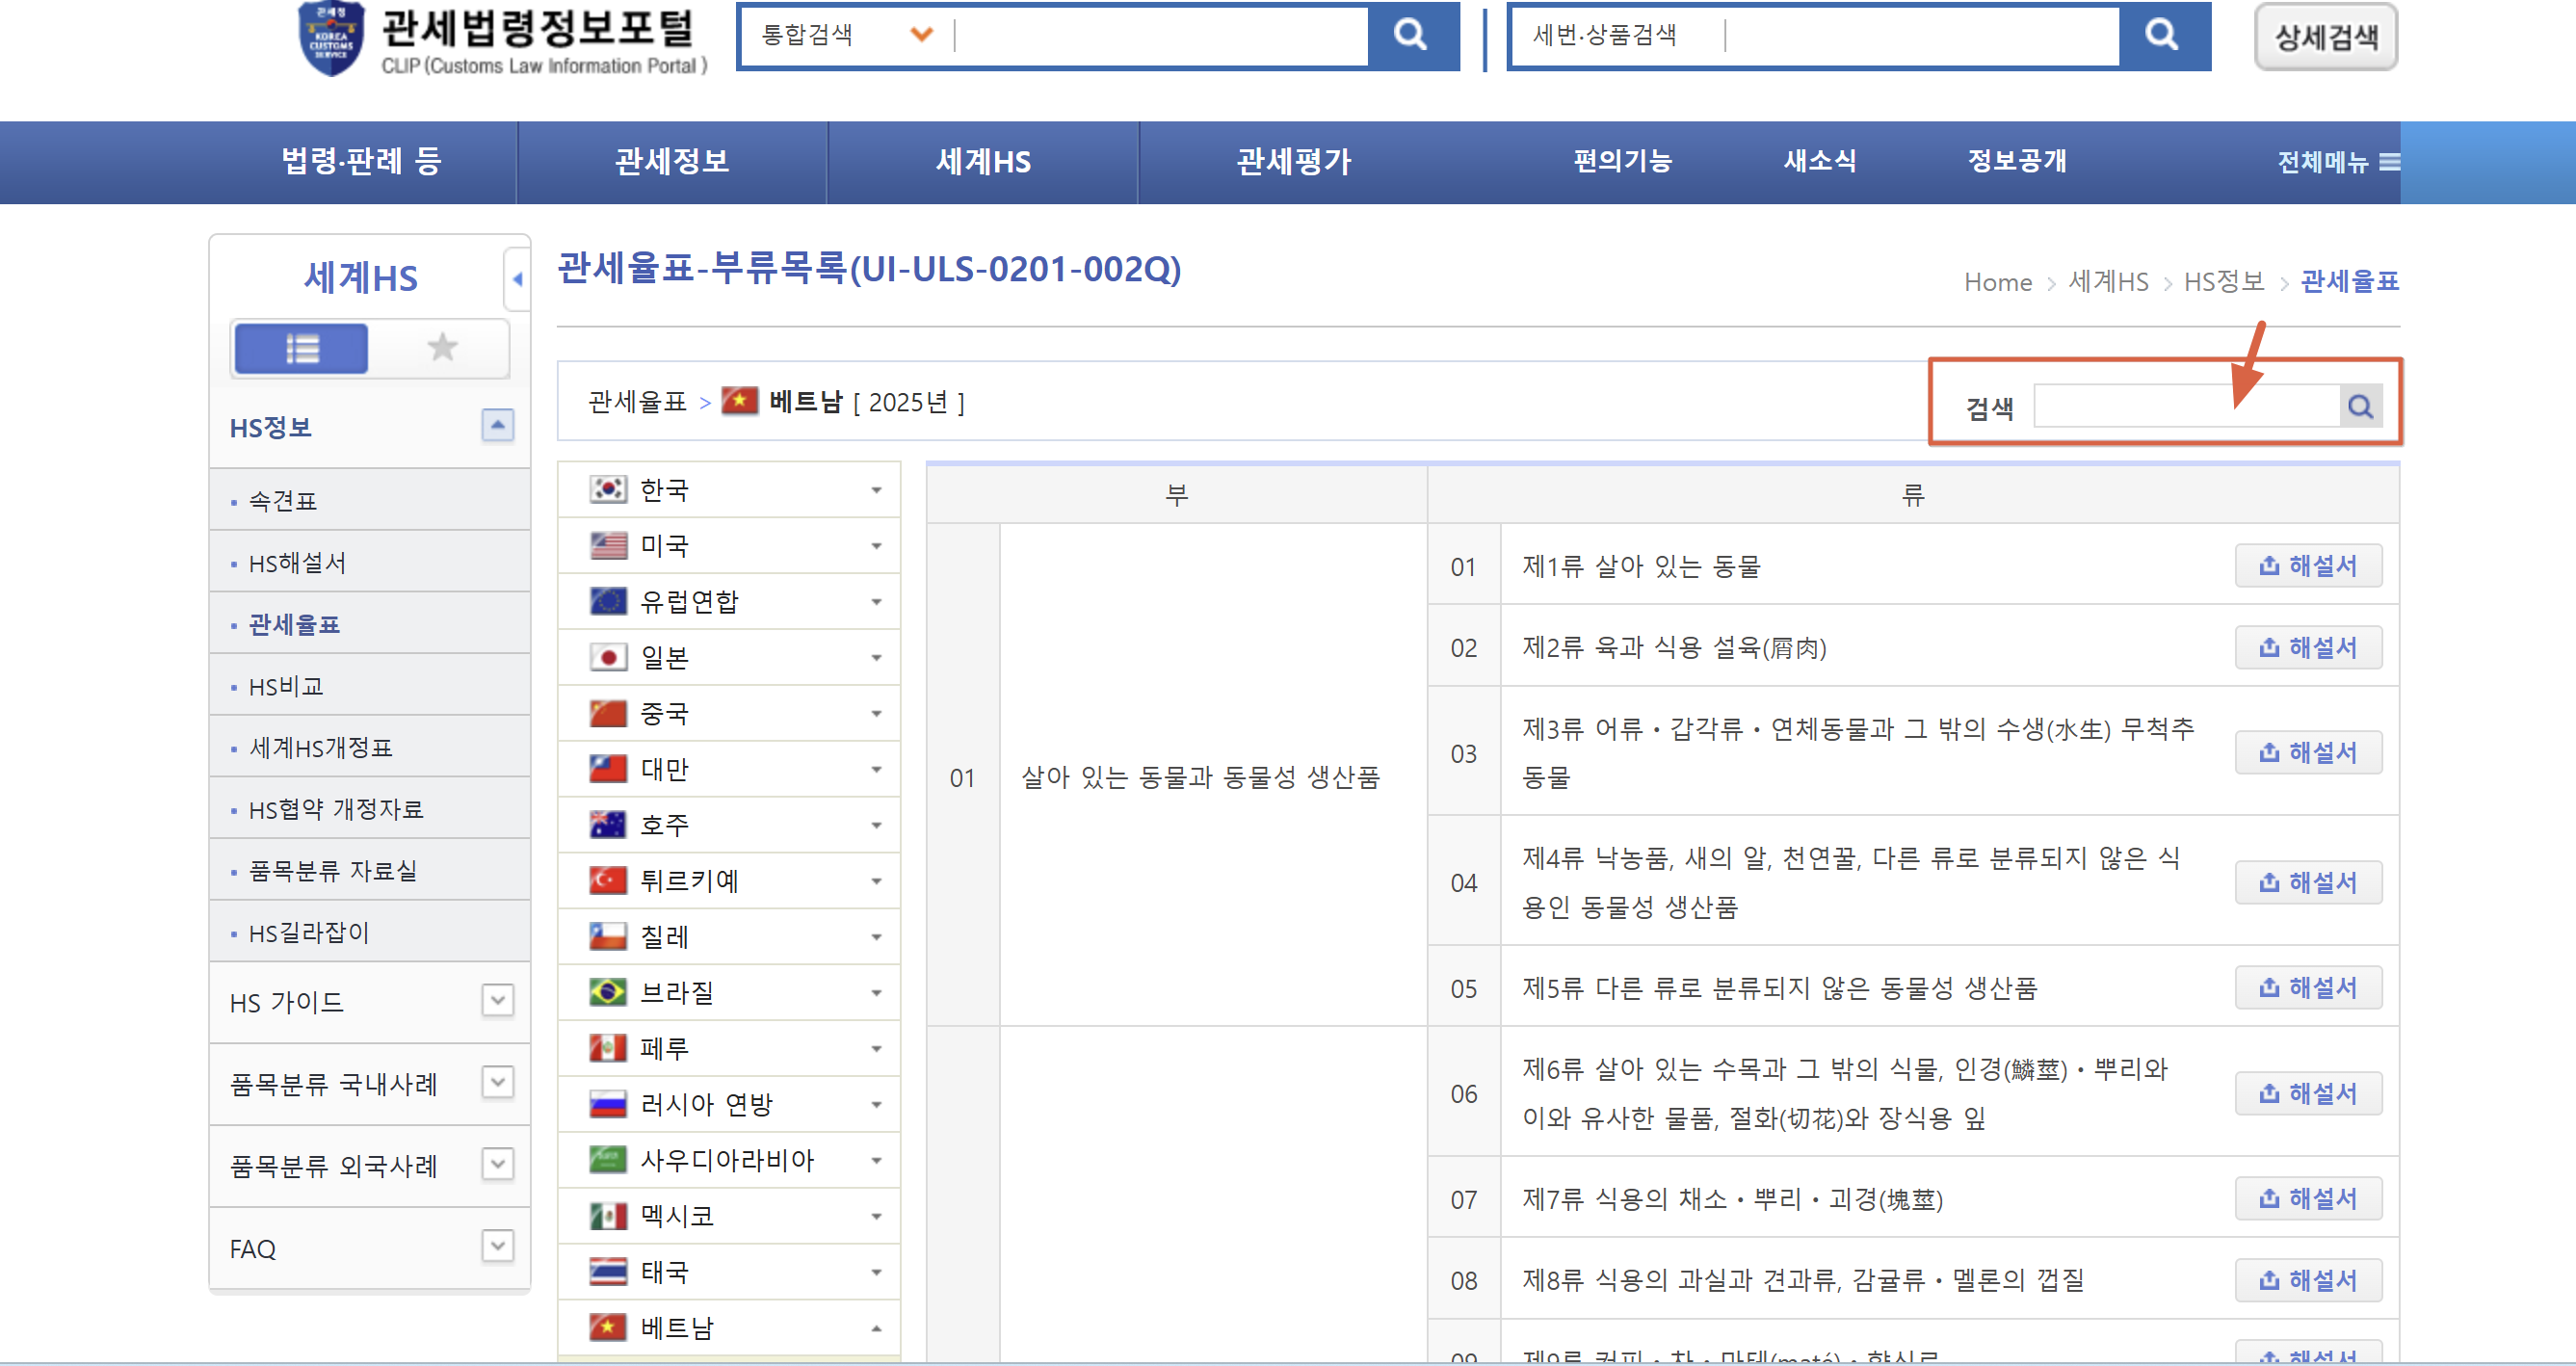The width and height of the screenshot is (2576, 1366).
Task: Click the Türkiye flag icon
Action: tap(608, 880)
